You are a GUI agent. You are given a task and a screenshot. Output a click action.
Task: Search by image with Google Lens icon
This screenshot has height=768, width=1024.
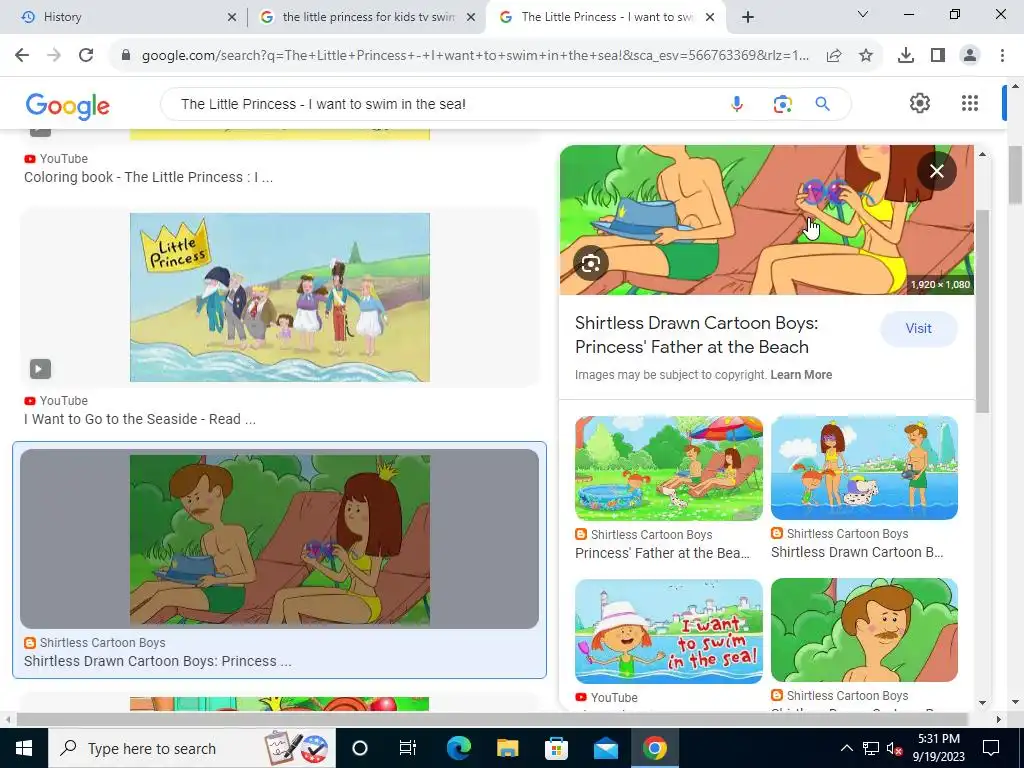[x=782, y=104]
